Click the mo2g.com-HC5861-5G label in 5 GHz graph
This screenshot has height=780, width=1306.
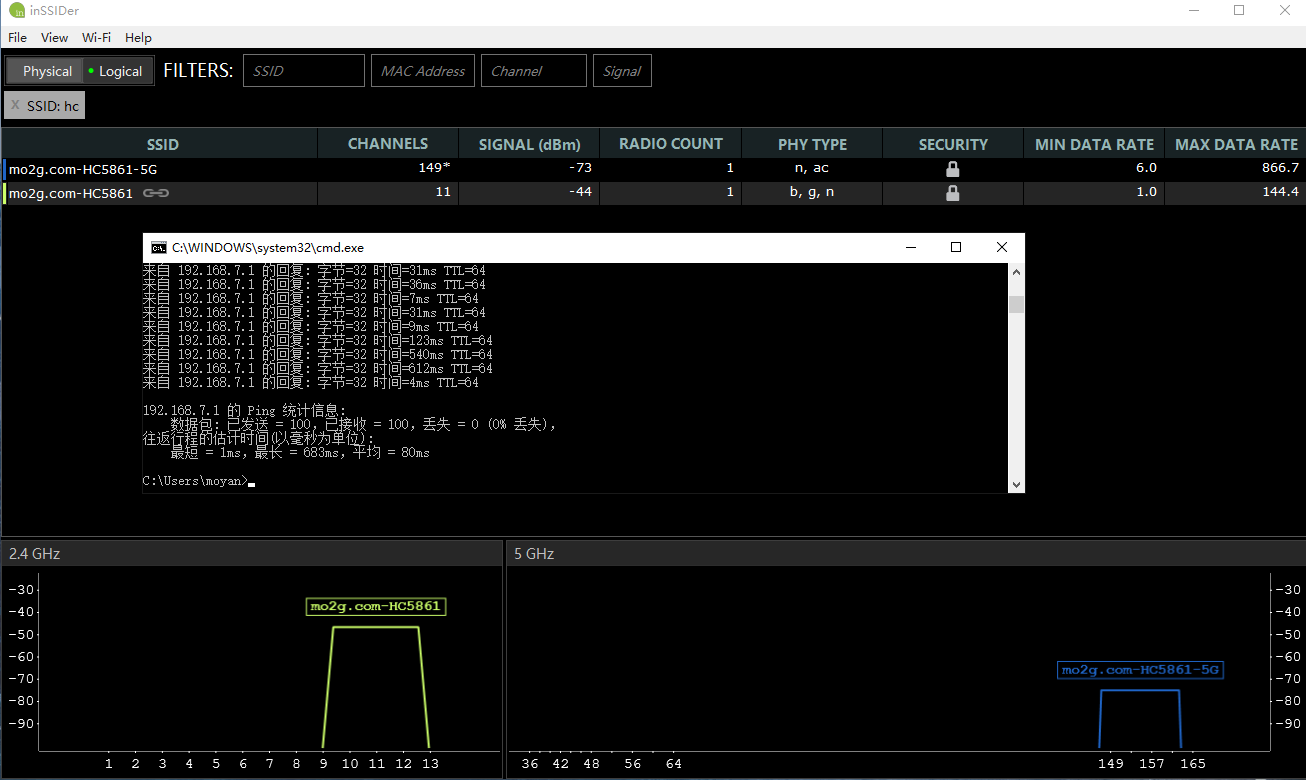(1140, 670)
